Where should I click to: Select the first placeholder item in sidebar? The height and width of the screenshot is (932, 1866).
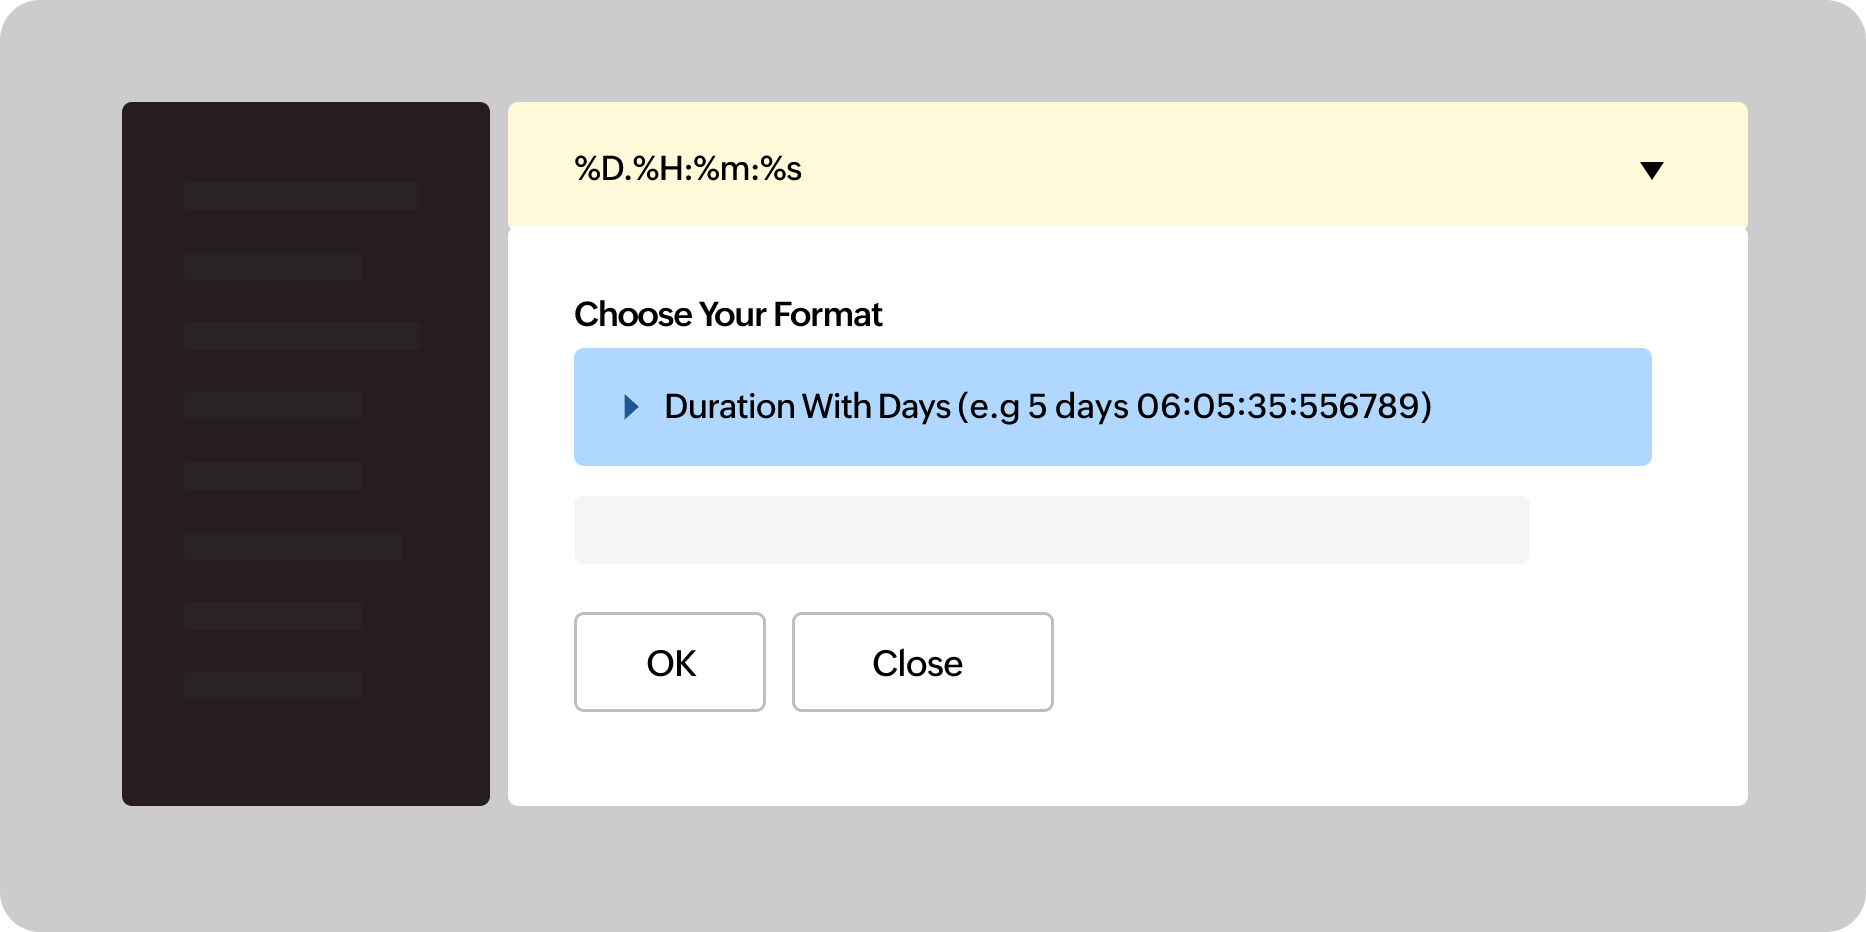click(301, 196)
